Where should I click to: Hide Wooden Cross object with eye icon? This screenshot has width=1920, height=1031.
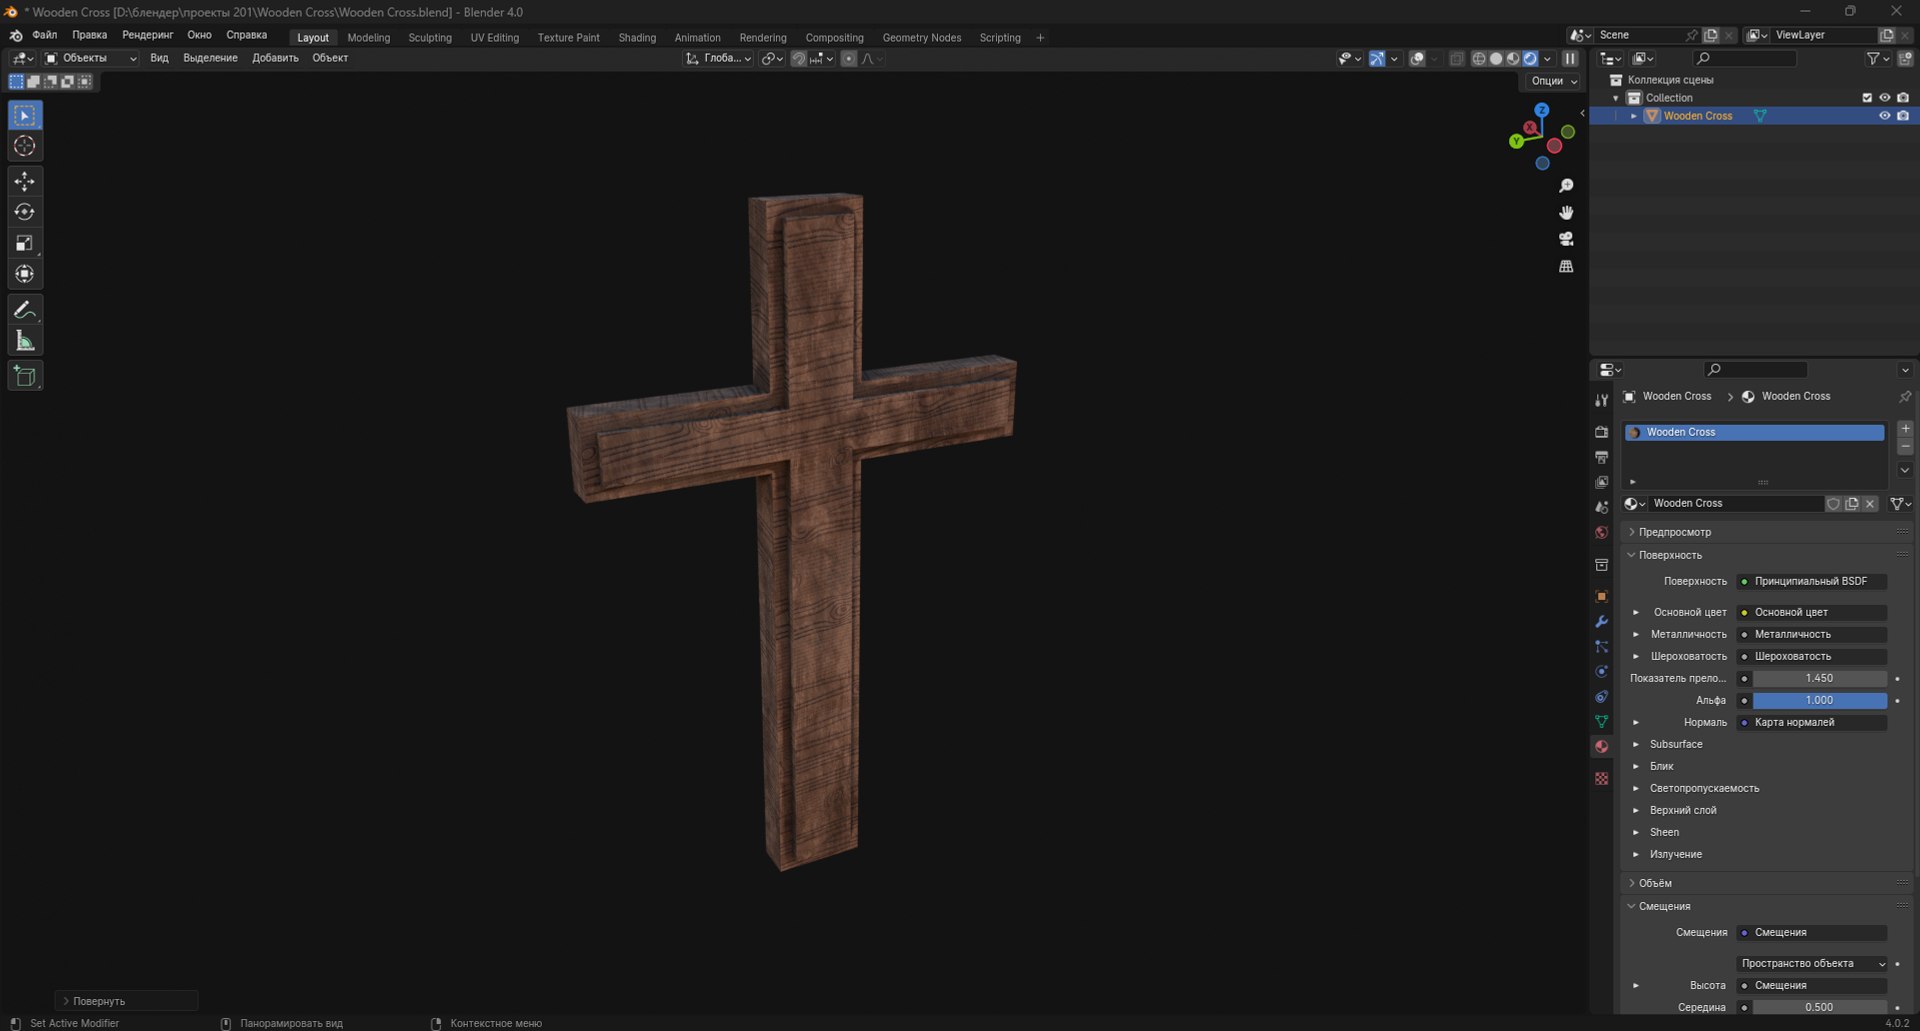coord(1885,116)
